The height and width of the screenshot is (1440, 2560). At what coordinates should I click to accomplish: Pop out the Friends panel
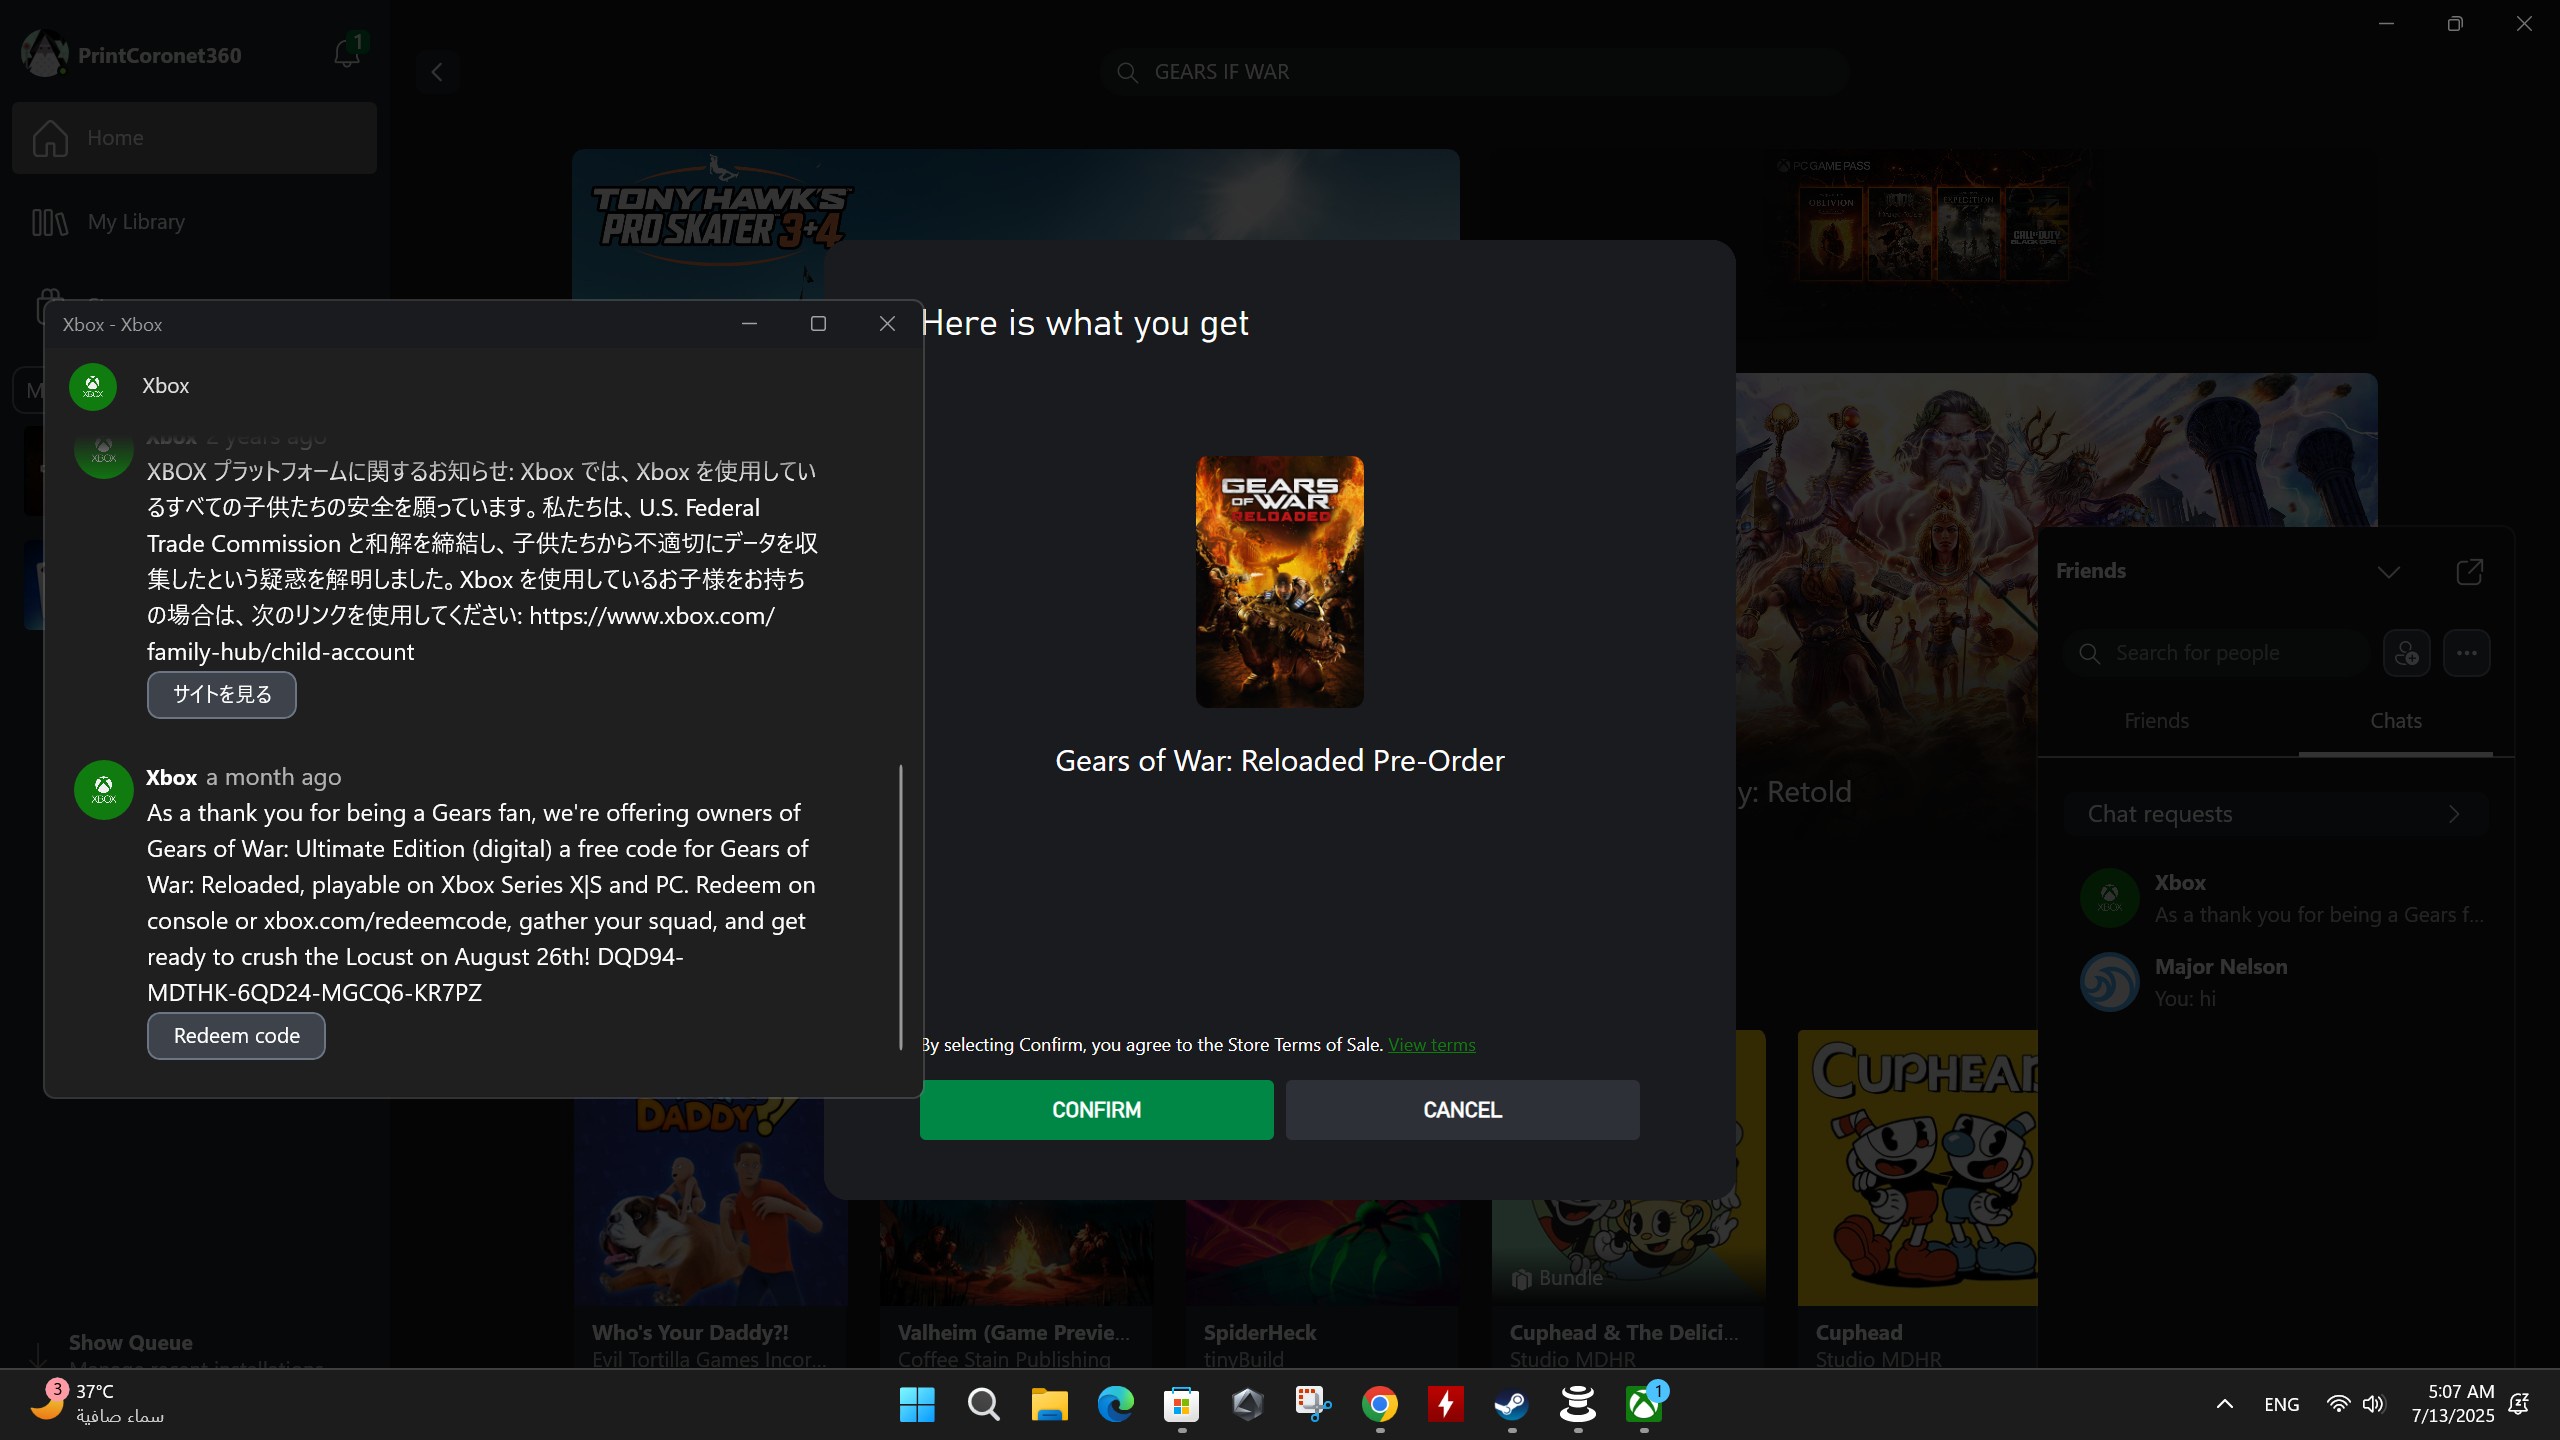tap(2470, 572)
